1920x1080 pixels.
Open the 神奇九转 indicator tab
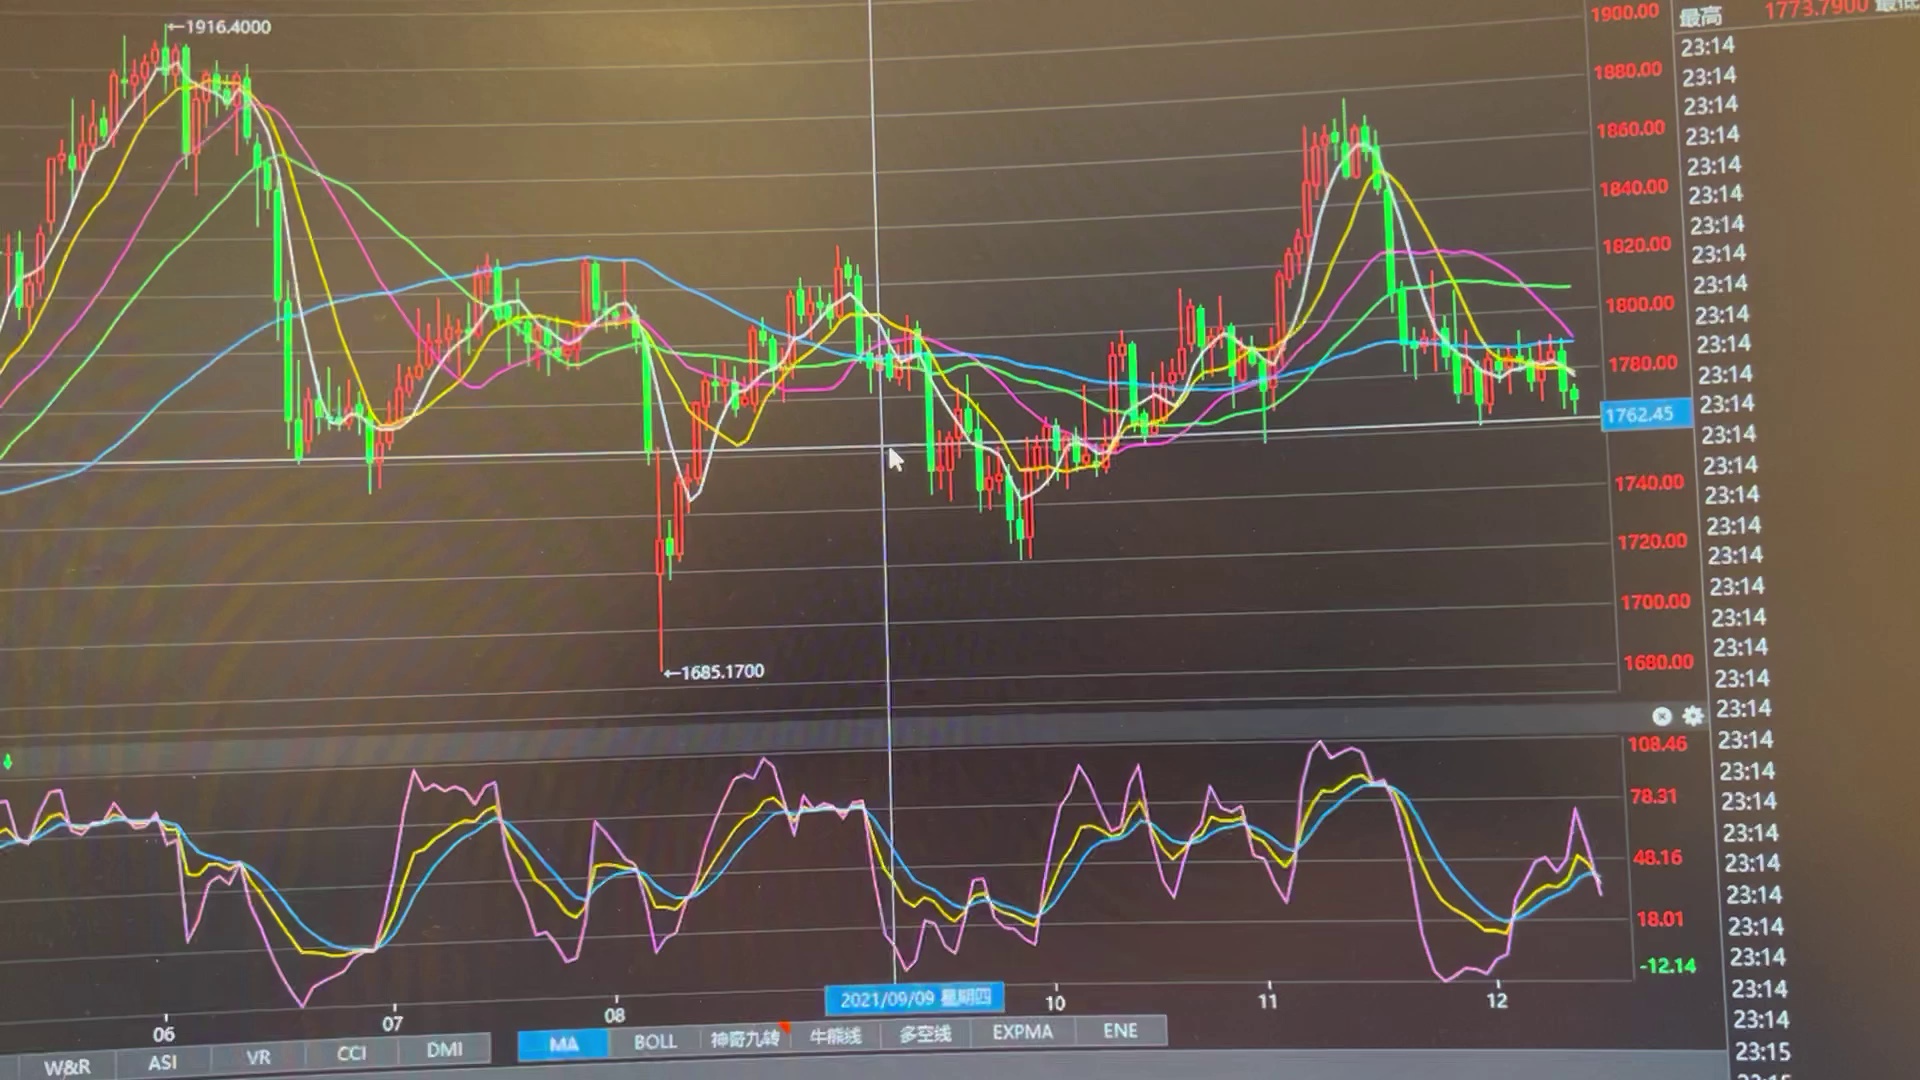(745, 1039)
